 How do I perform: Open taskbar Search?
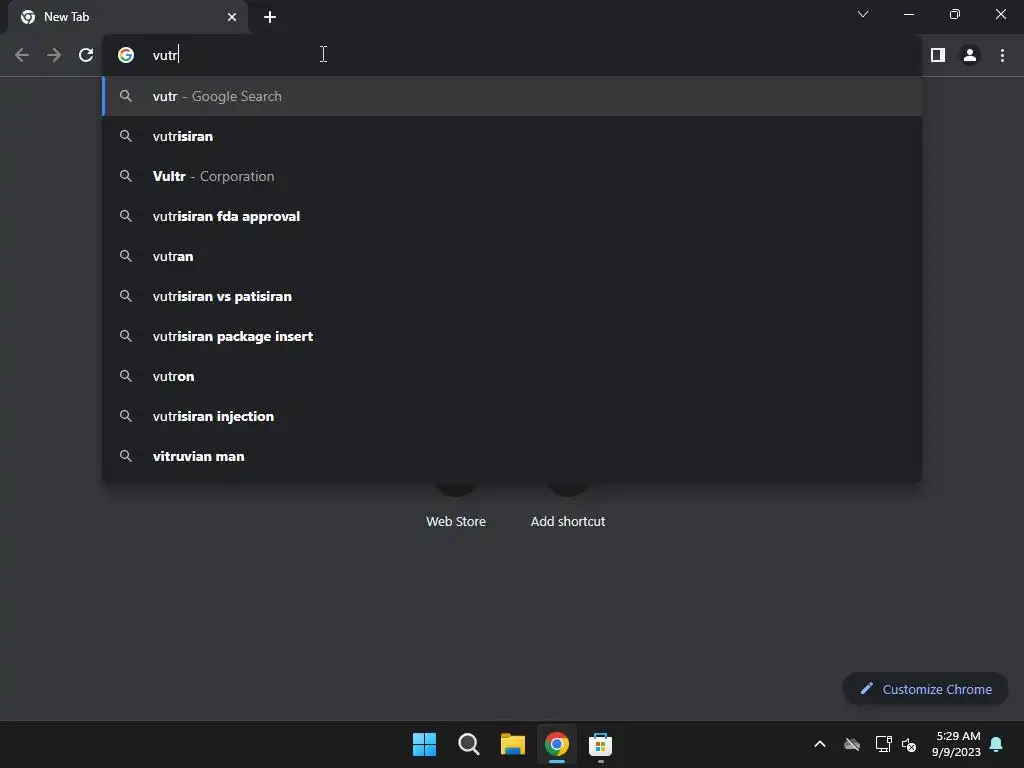coord(469,744)
